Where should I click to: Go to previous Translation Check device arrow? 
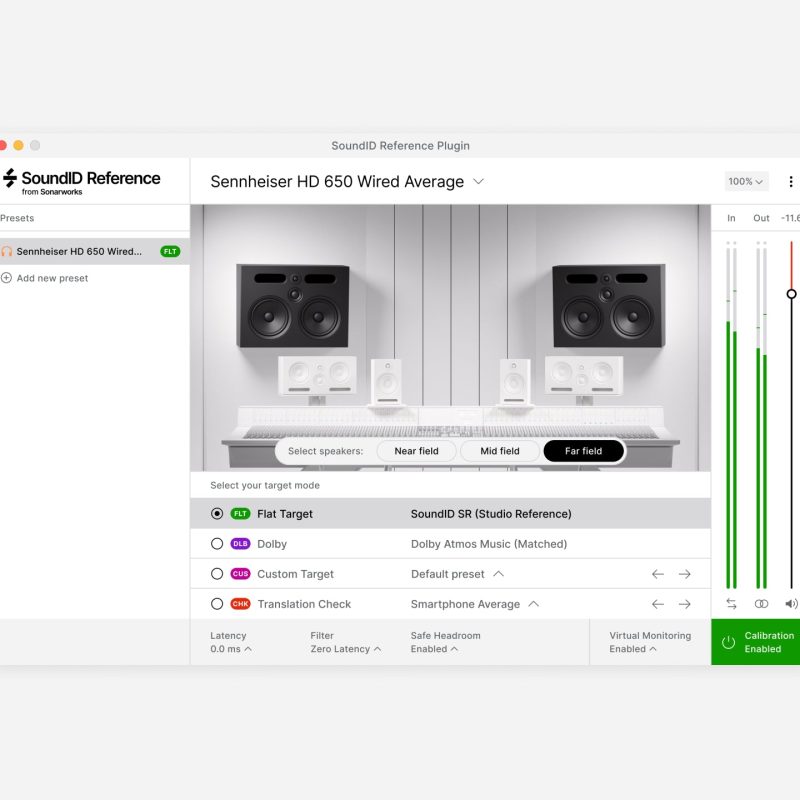pyautogui.click(x=658, y=605)
